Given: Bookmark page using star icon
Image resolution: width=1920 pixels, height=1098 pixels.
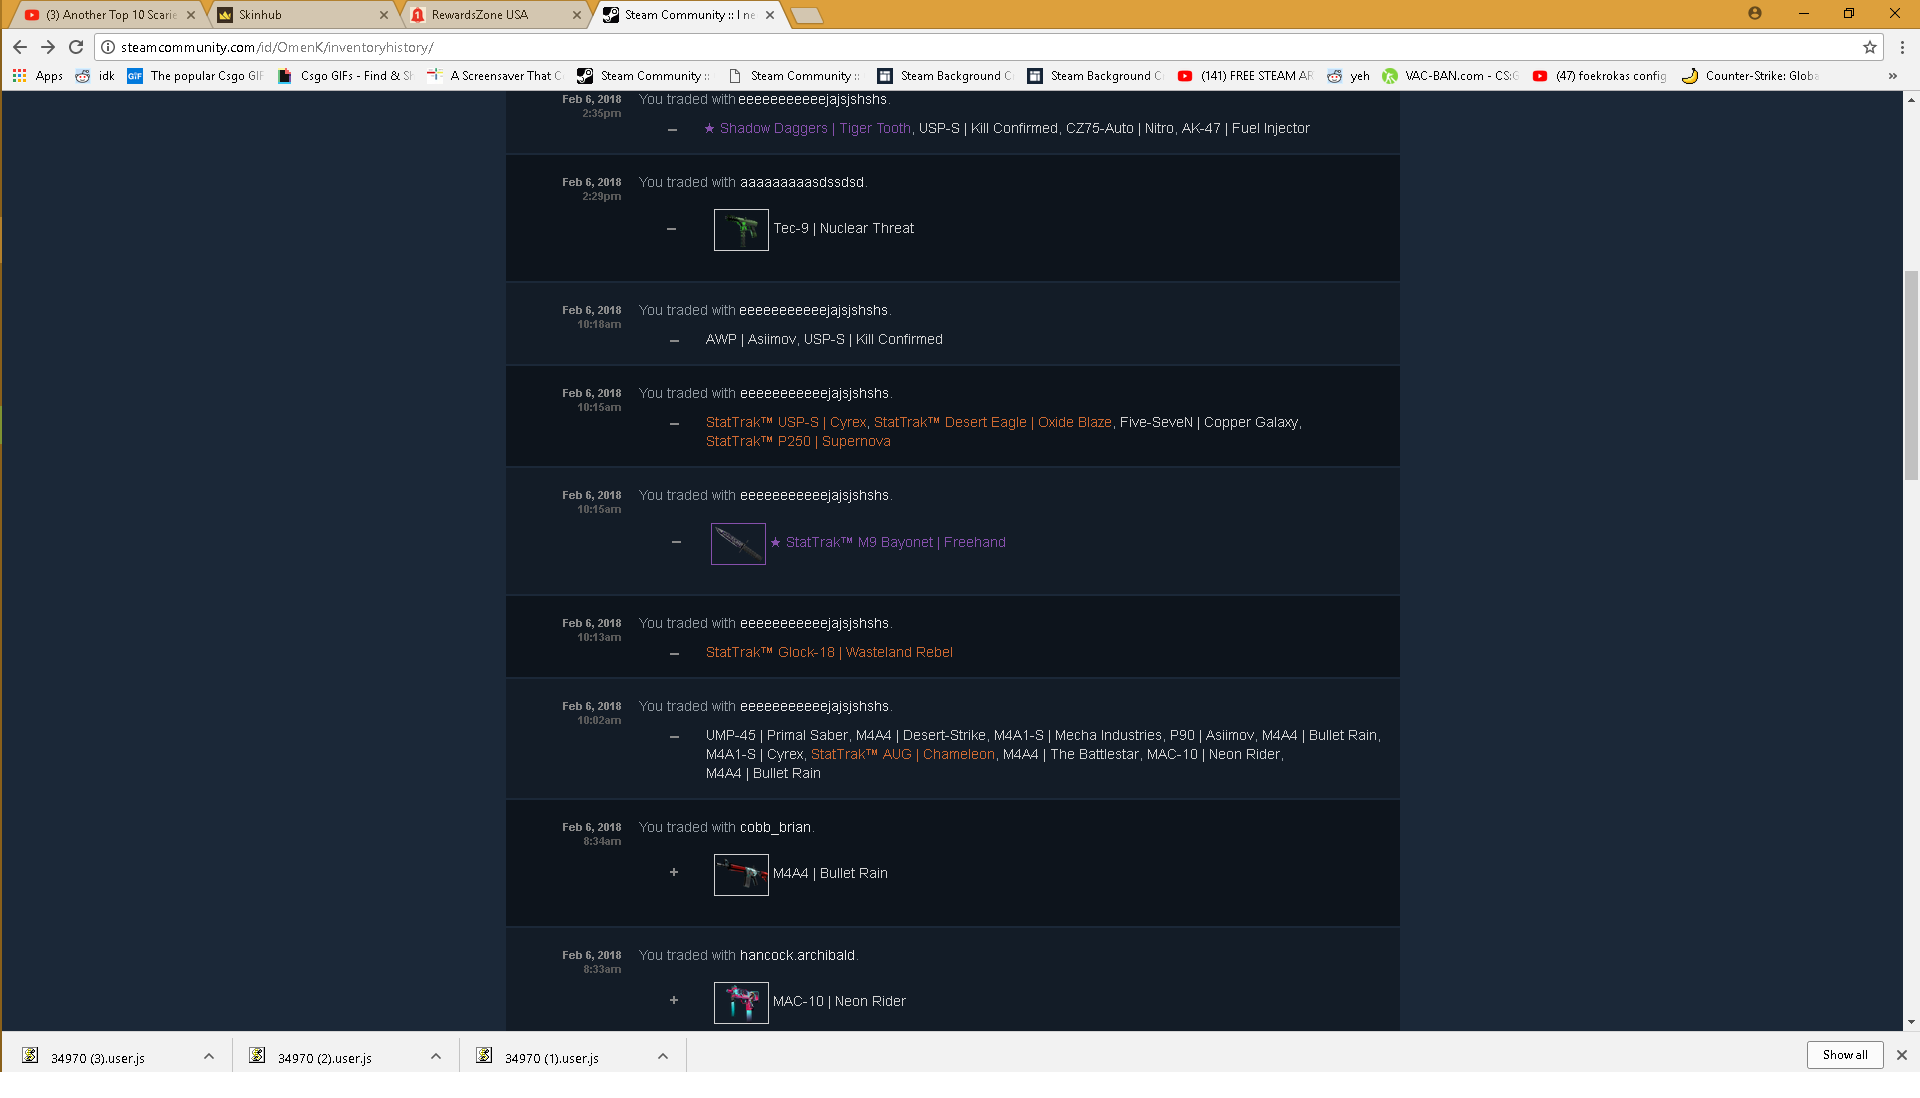Looking at the screenshot, I should click(x=1869, y=47).
